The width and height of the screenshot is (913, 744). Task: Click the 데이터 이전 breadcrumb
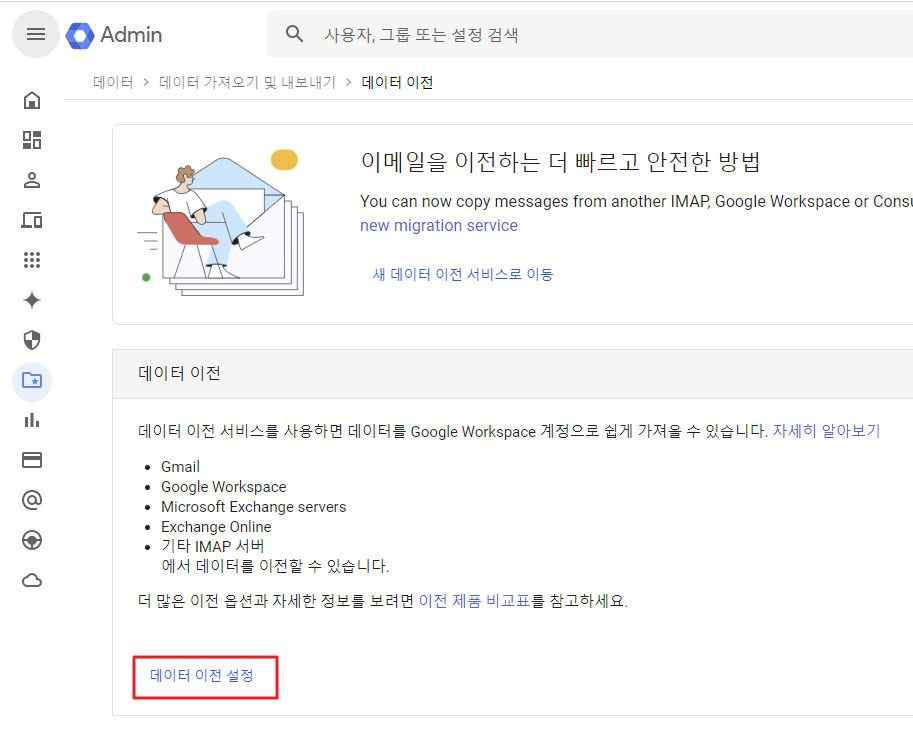397,83
